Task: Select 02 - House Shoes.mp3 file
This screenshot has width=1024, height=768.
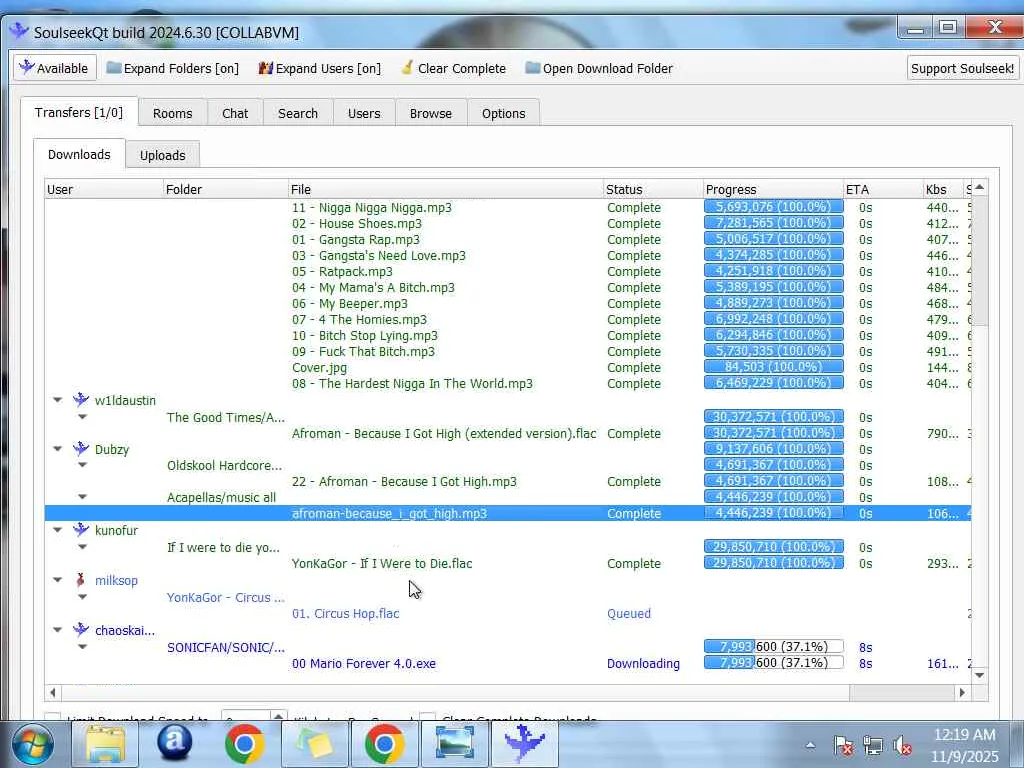Action: pyautogui.click(x=357, y=223)
